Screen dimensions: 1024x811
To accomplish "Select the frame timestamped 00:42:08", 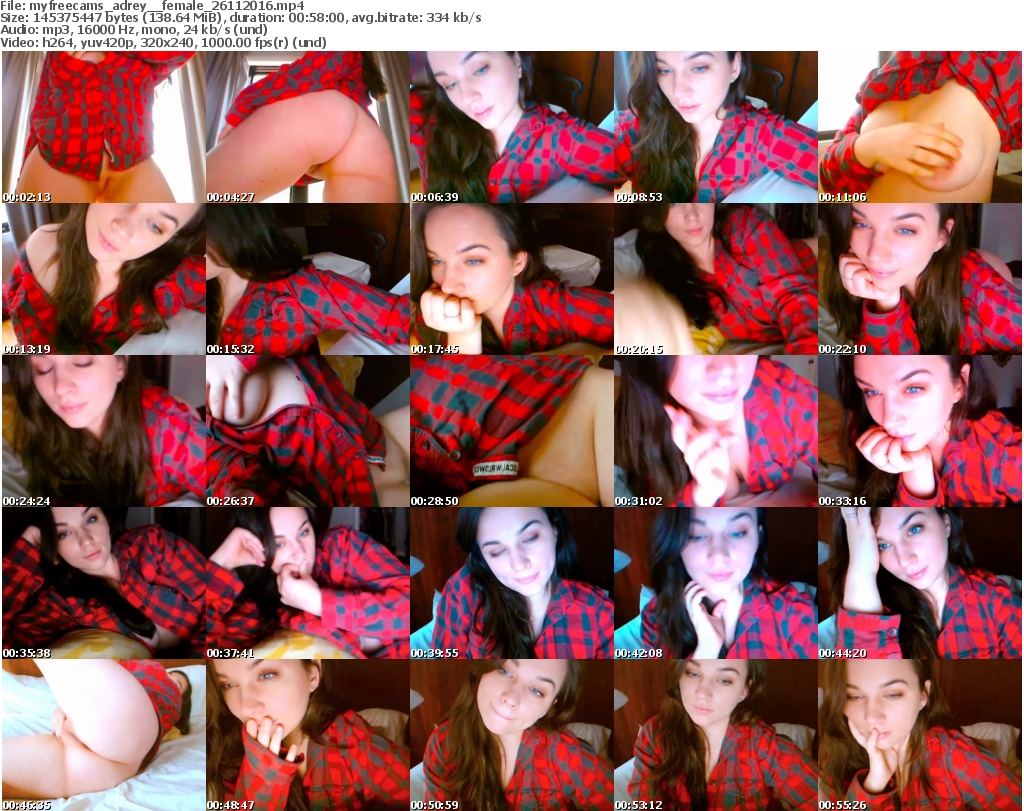I will 715,583.
